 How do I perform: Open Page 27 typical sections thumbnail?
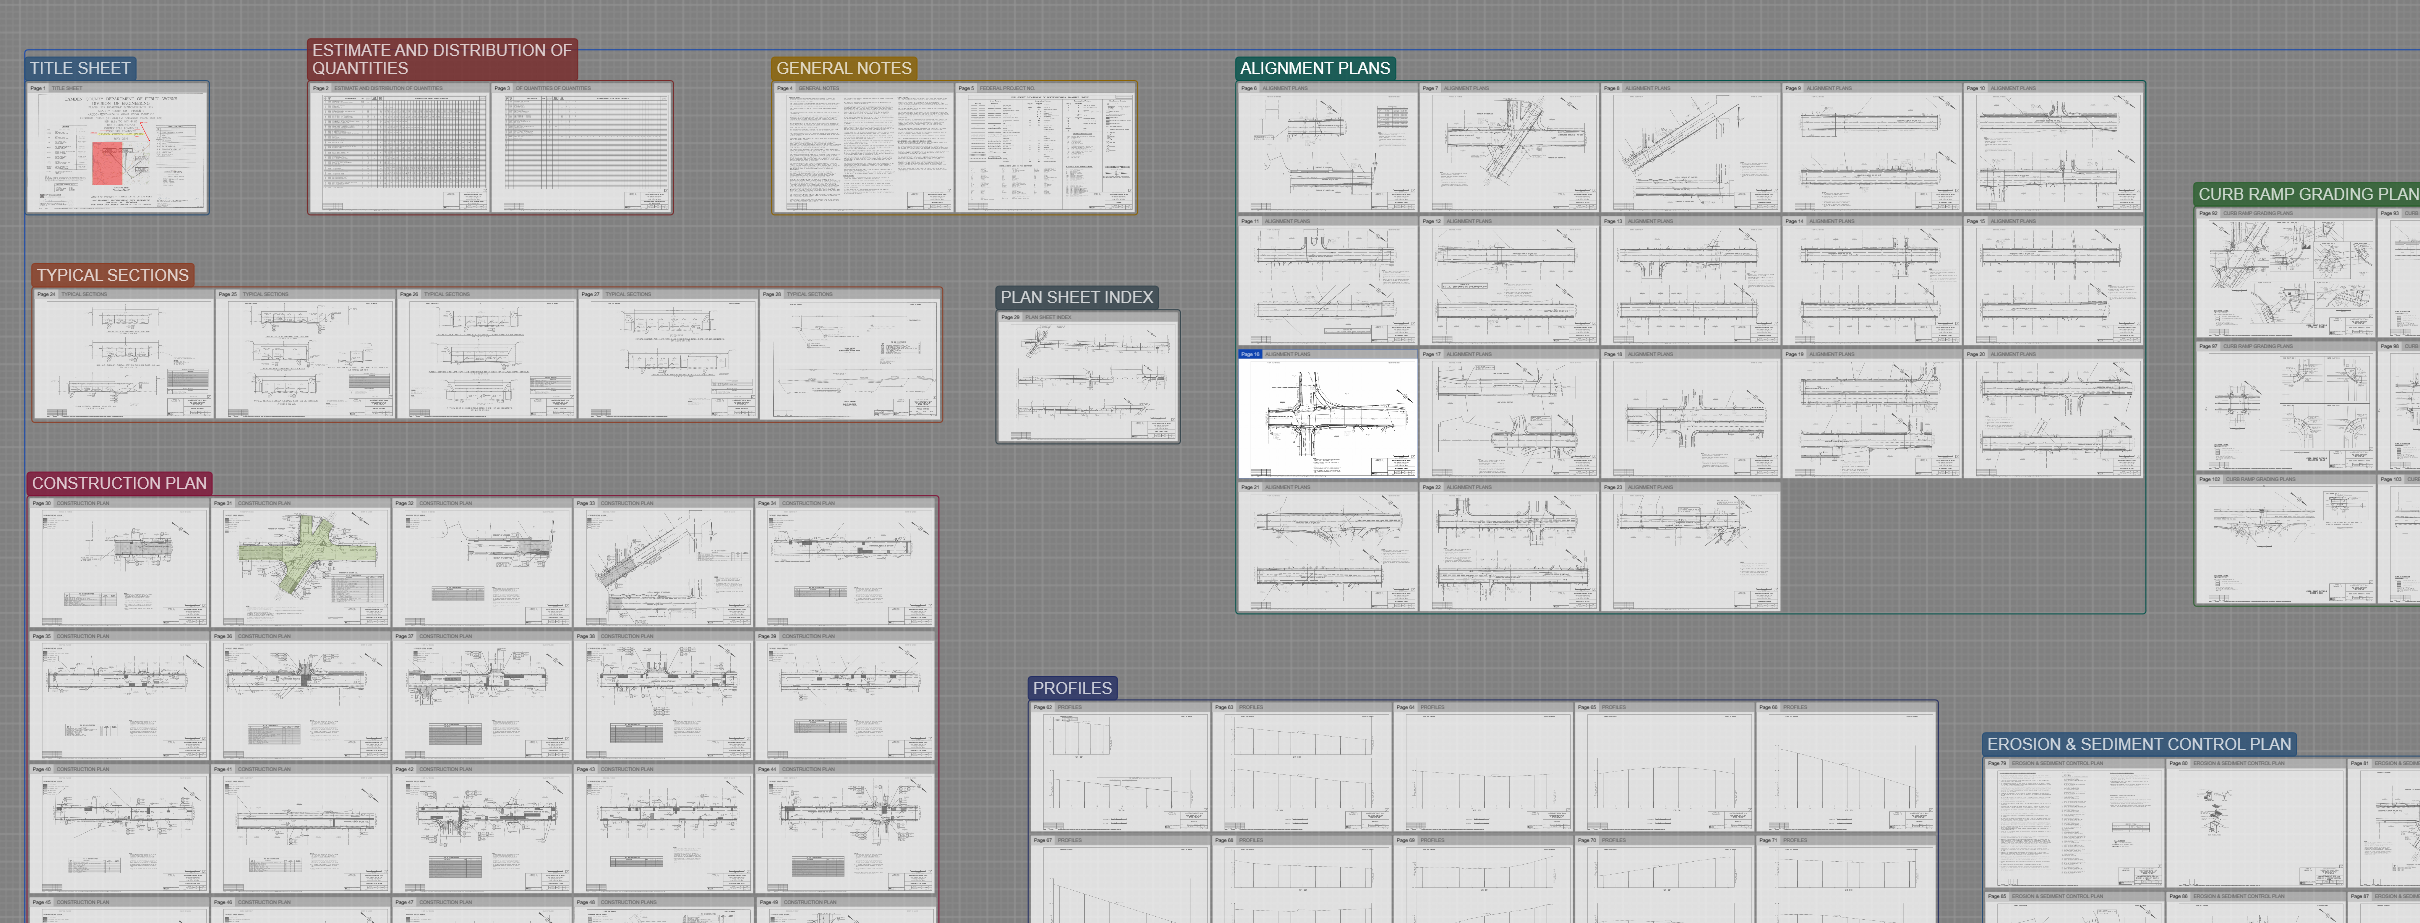668,354
